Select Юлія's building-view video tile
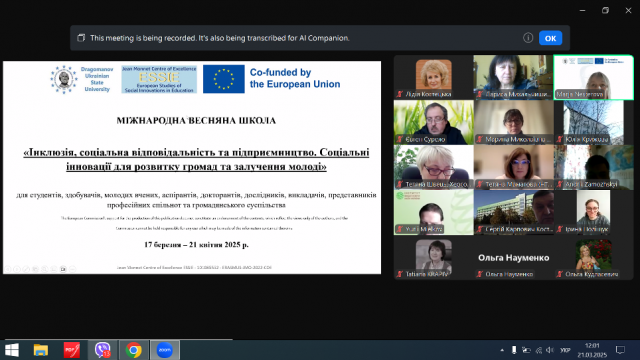Image resolution: width=640 pixels, height=360 pixels. 593,122
